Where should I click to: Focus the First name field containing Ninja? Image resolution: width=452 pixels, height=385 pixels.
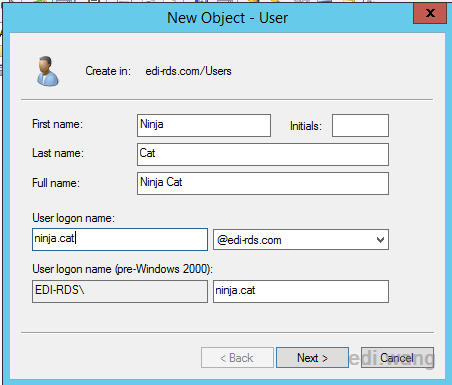pos(204,125)
